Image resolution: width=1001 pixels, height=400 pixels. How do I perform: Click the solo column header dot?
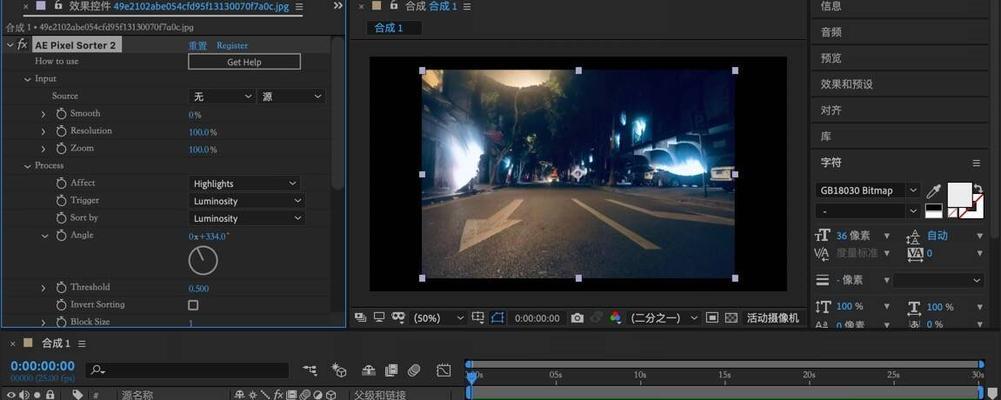(x=38, y=395)
